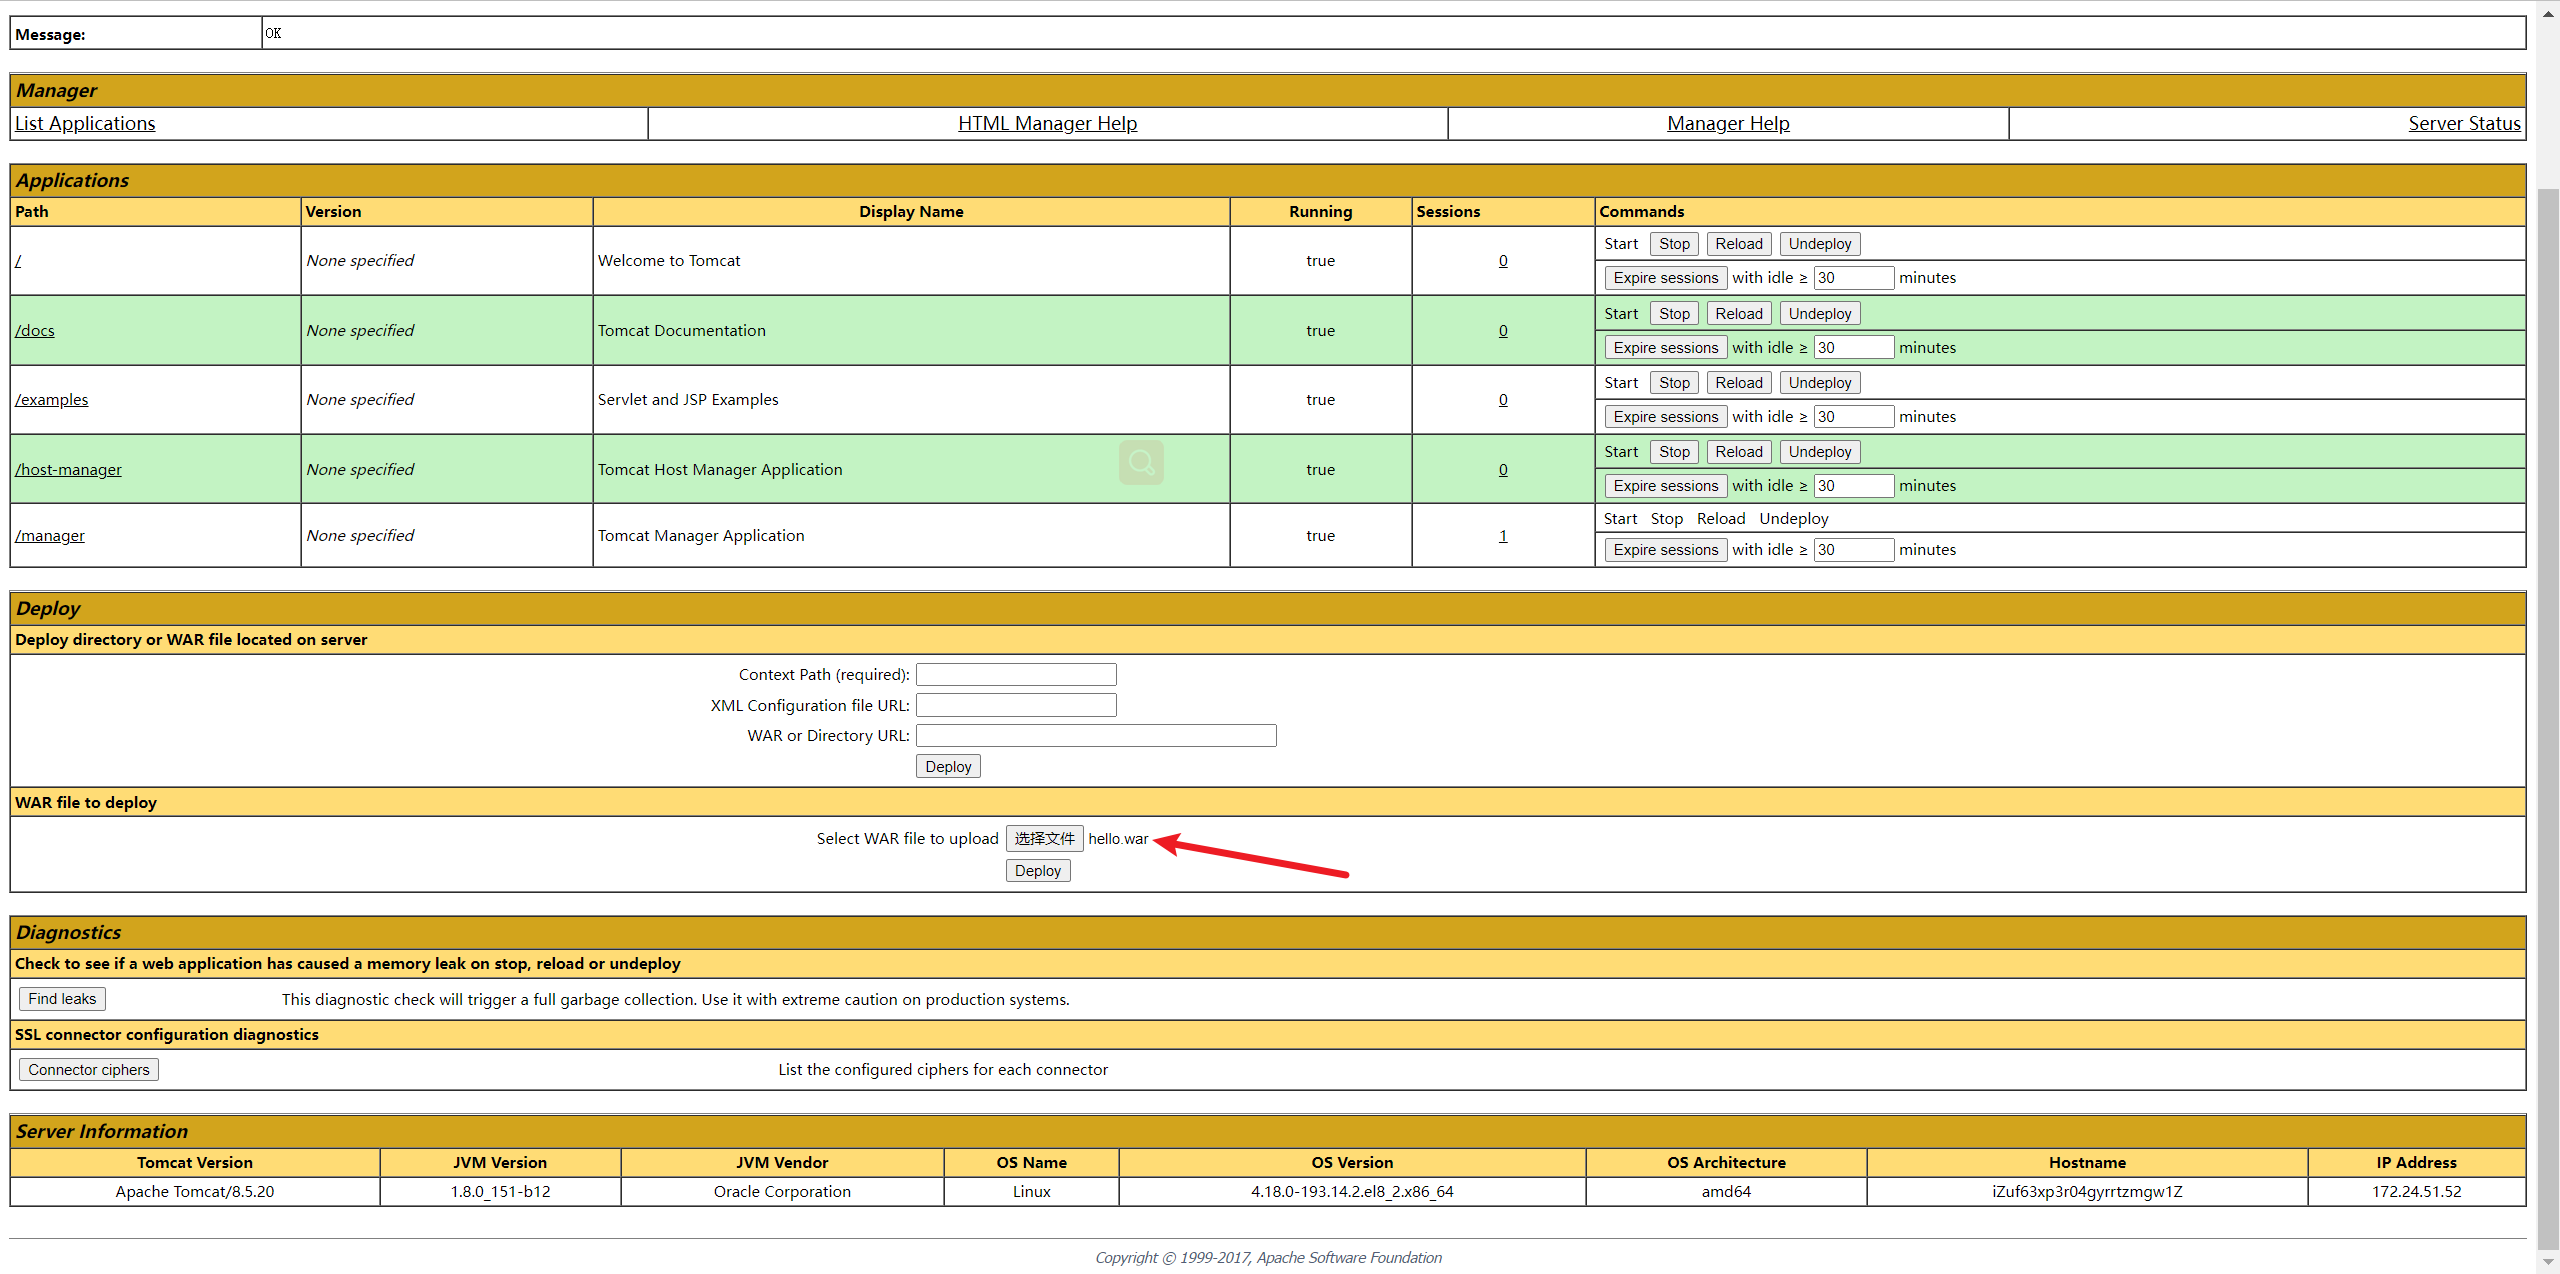Click the hello.war selected file name
This screenshot has height=1274, width=2560.
point(1118,839)
